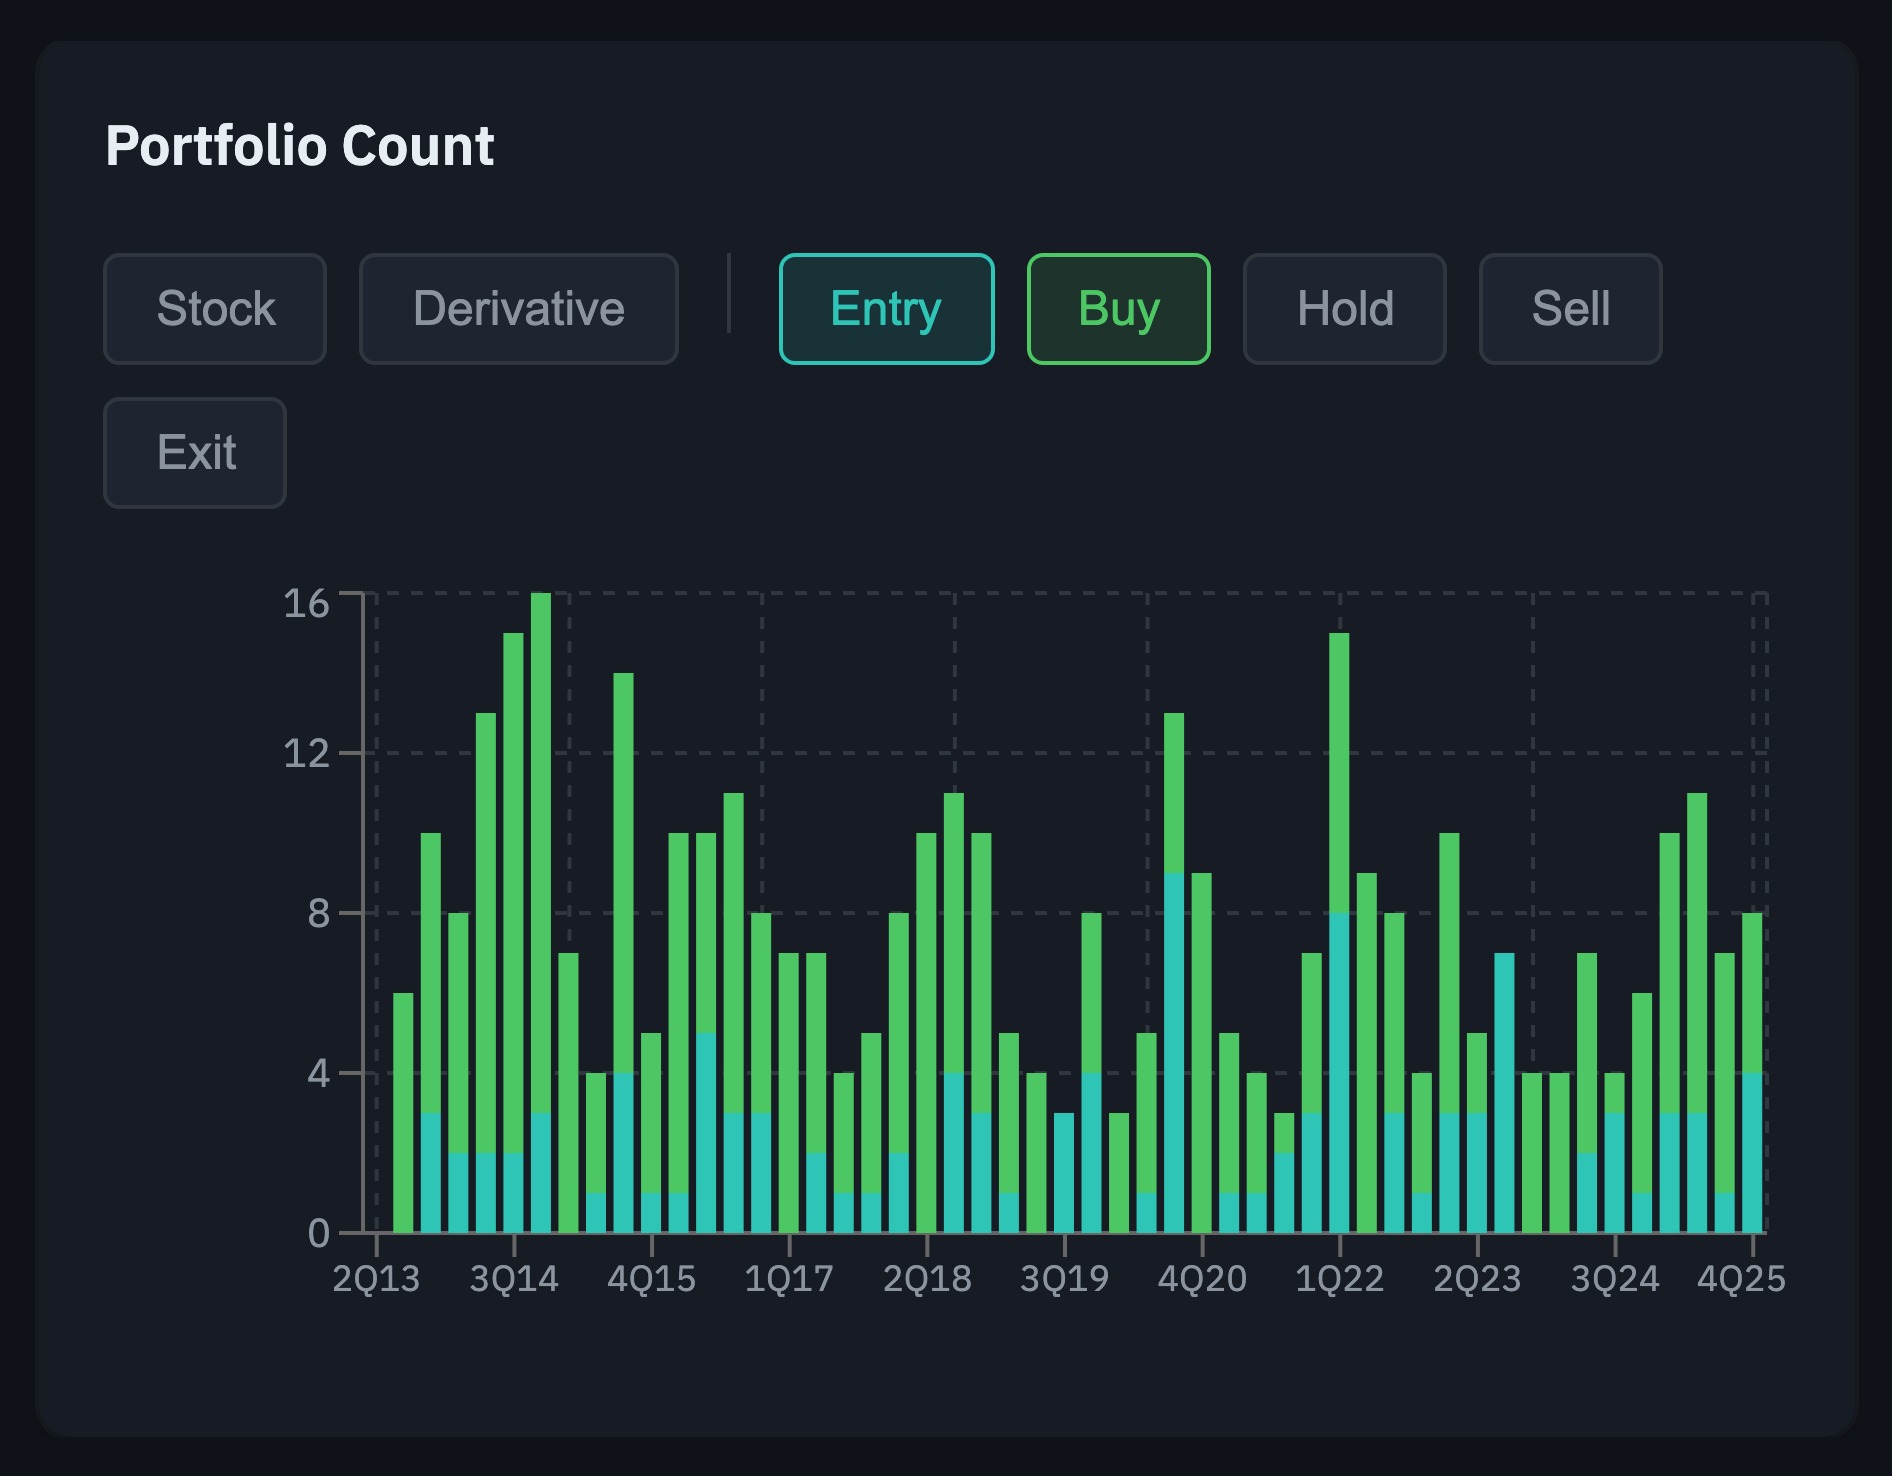Click the 0 y-axis label
Image resolution: width=1892 pixels, height=1476 pixels.
click(x=318, y=1233)
